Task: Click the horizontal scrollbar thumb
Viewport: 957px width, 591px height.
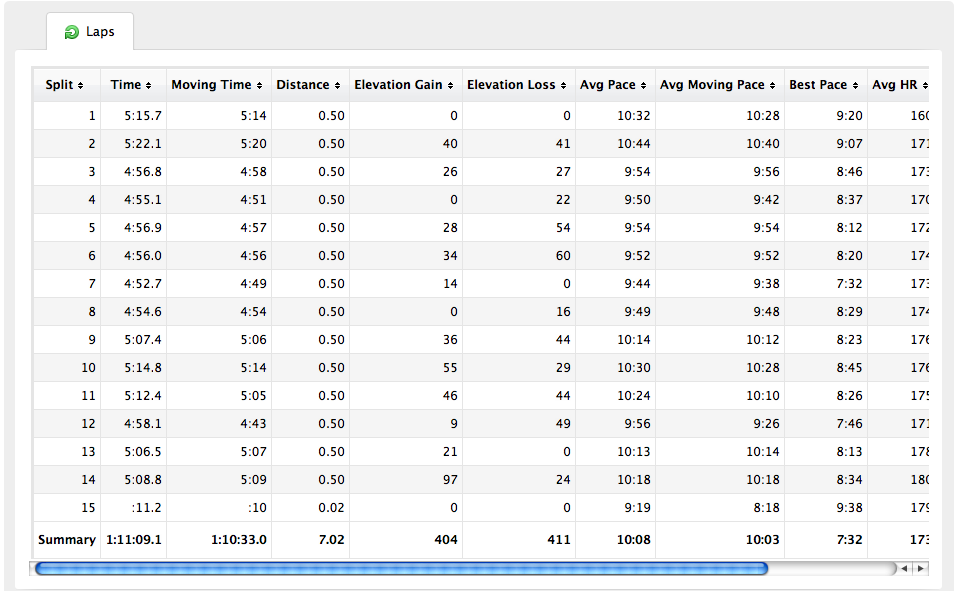Action: click(x=401, y=569)
